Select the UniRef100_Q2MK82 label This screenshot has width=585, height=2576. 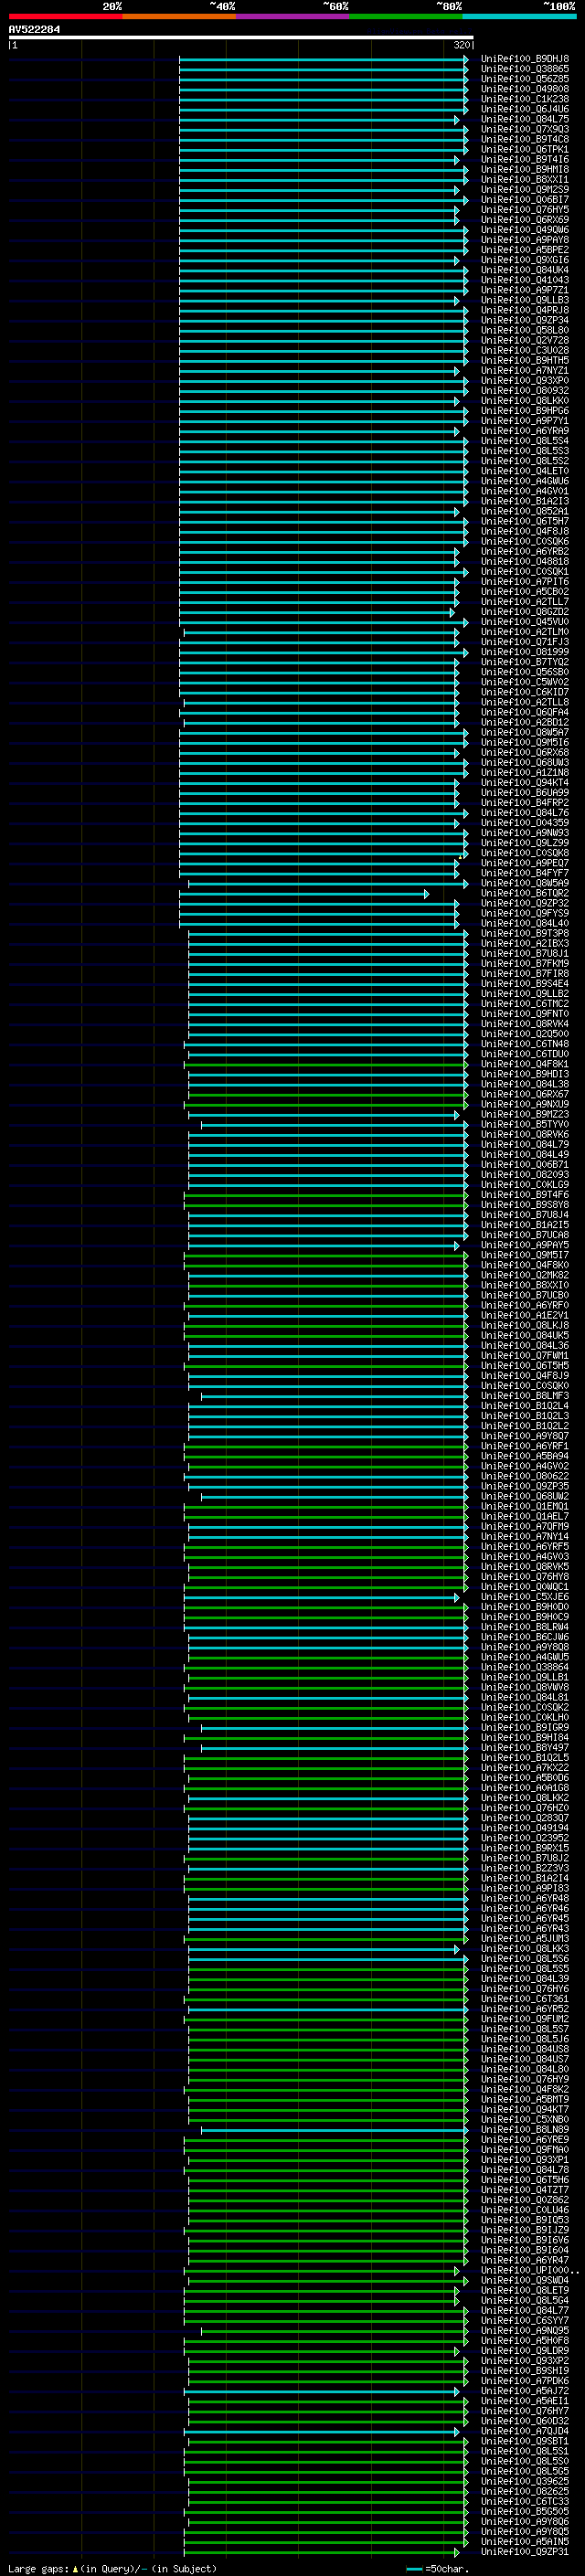[x=525, y=1276]
